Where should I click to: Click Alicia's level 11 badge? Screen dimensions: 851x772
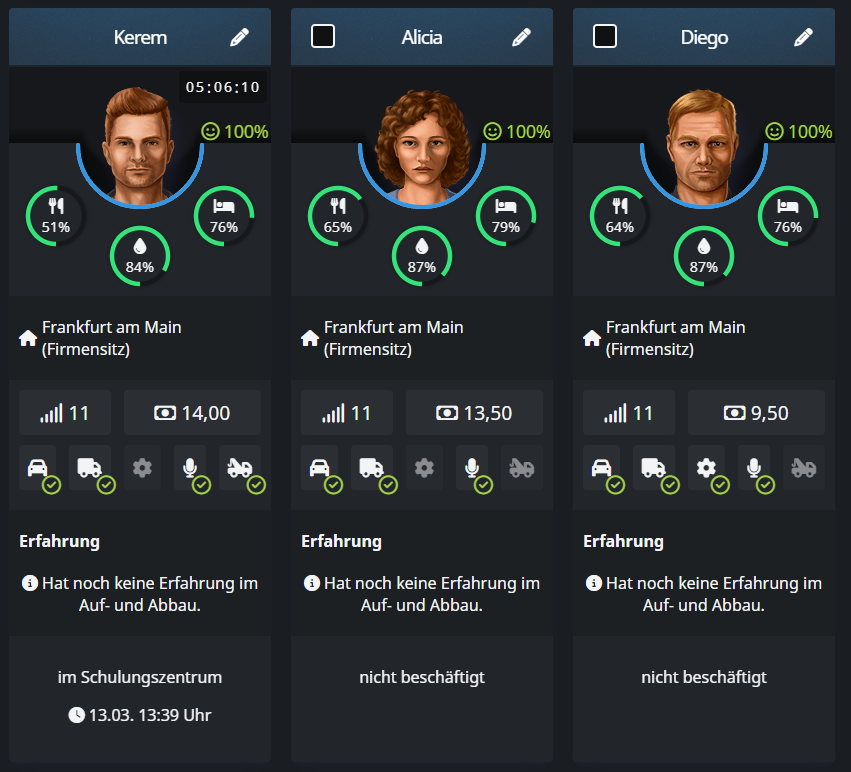point(347,413)
